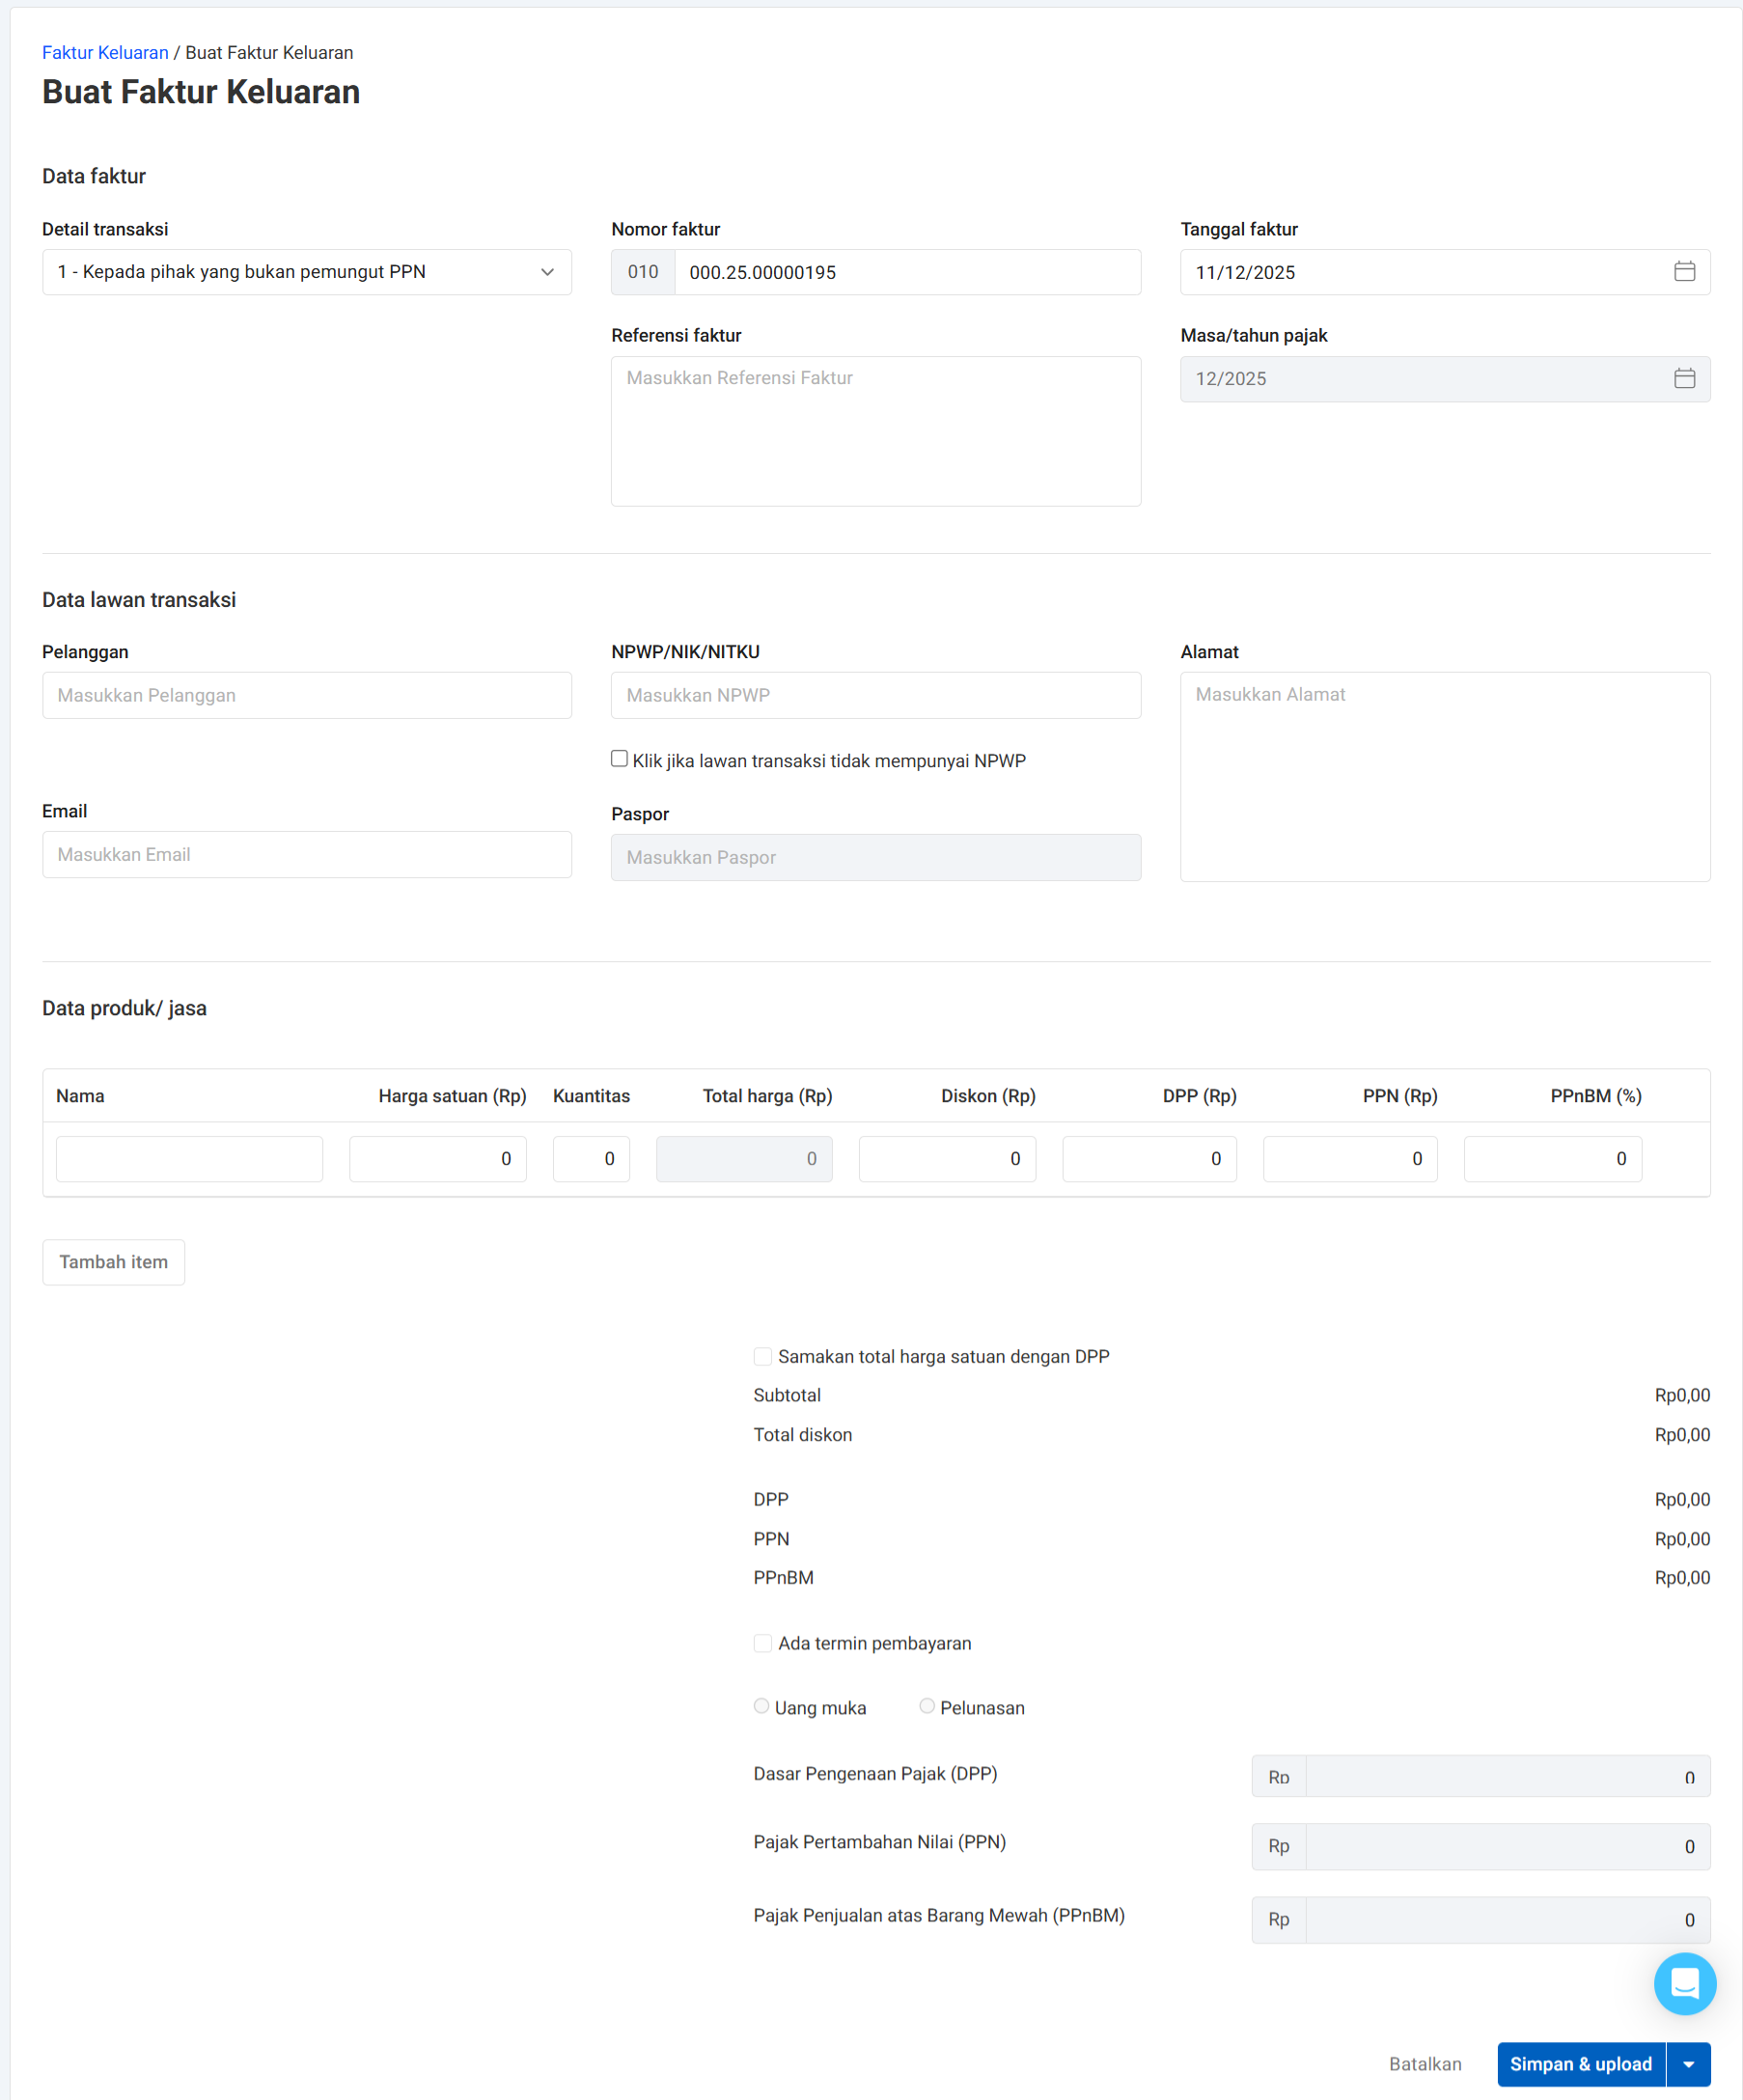Viewport: 1743px width, 2100px height.
Task: Tick the lawan transaksi tidak mempunyai NPWP checkbox
Action: 619,759
